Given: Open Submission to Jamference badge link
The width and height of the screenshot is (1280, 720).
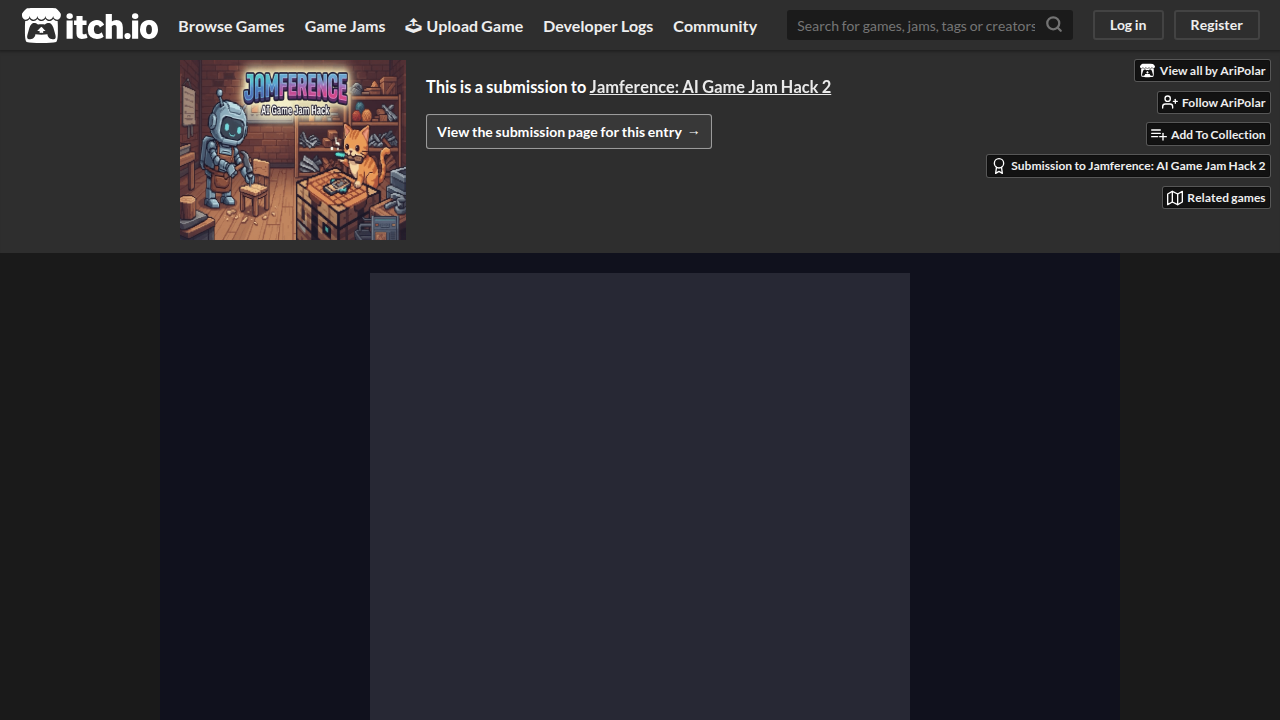Looking at the screenshot, I should click(x=1128, y=166).
